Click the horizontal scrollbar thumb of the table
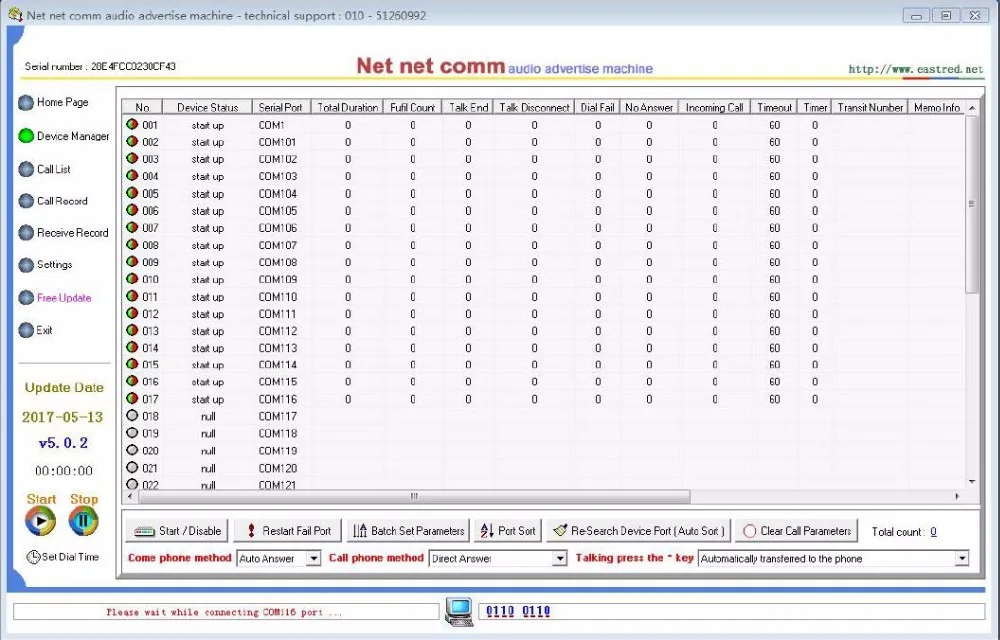Image resolution: width=1000 pixels, height=640 pixels. point(413,496)
